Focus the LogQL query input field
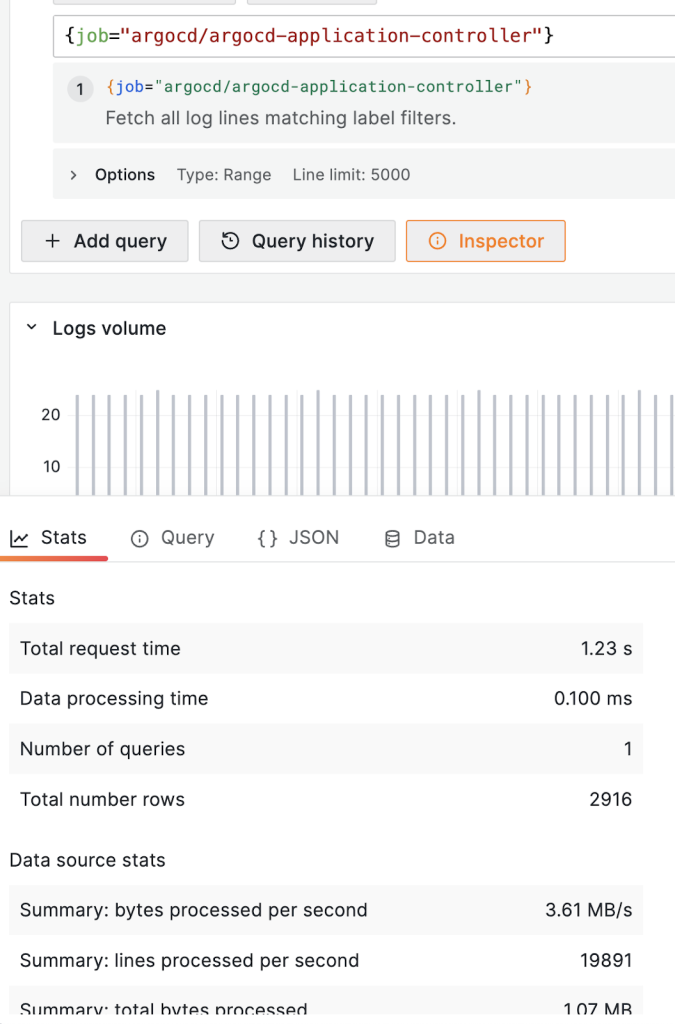This screenshot has width=675, height=1024. tap(360, 36)
